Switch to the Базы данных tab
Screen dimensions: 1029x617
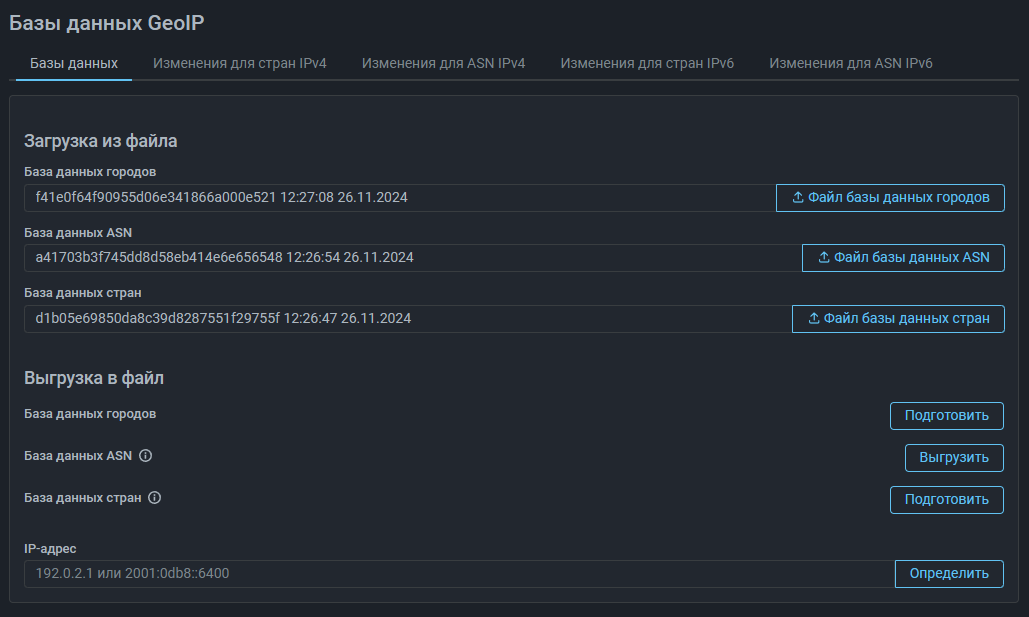(74, 63)
